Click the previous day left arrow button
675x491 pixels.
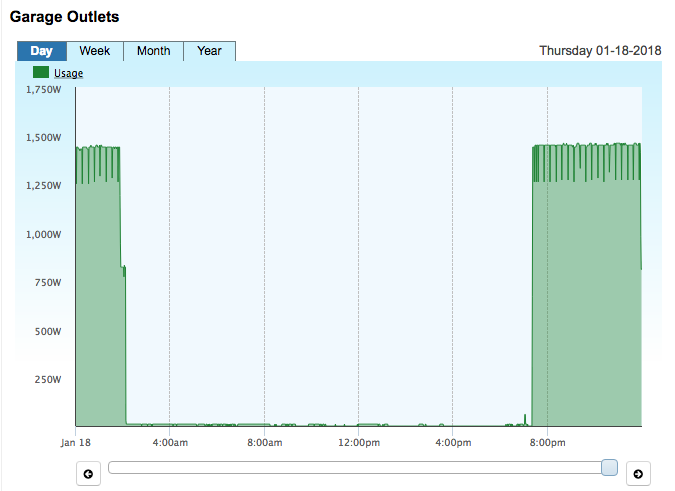[88, 474]
